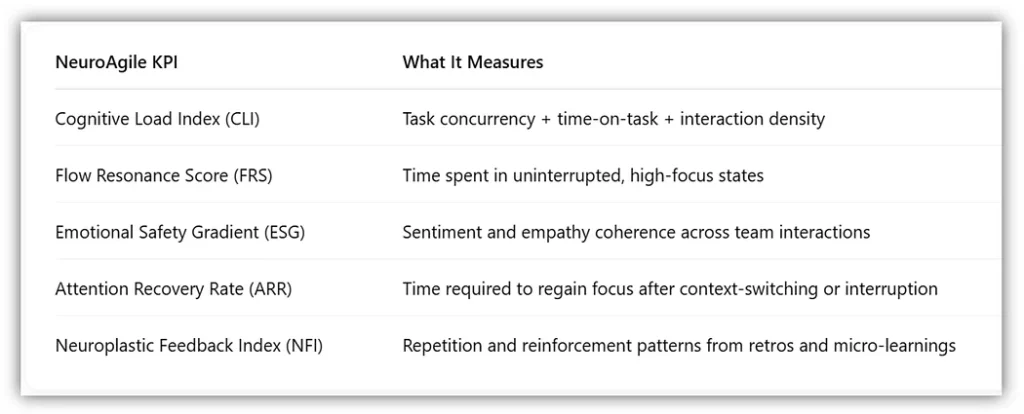1024x414 pixels.
Task: Click the '(ESG)' abbreviation
Action: pyautogui.click(x=284, y=232)
